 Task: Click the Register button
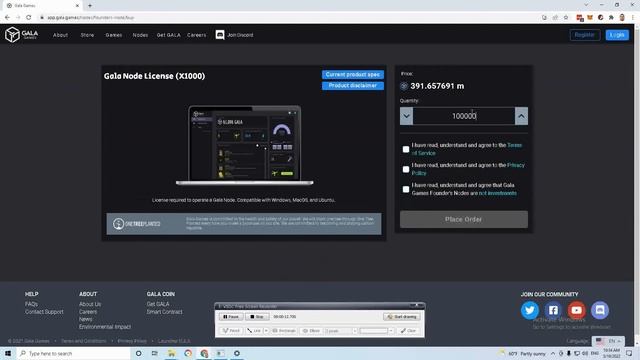[584, 35]
